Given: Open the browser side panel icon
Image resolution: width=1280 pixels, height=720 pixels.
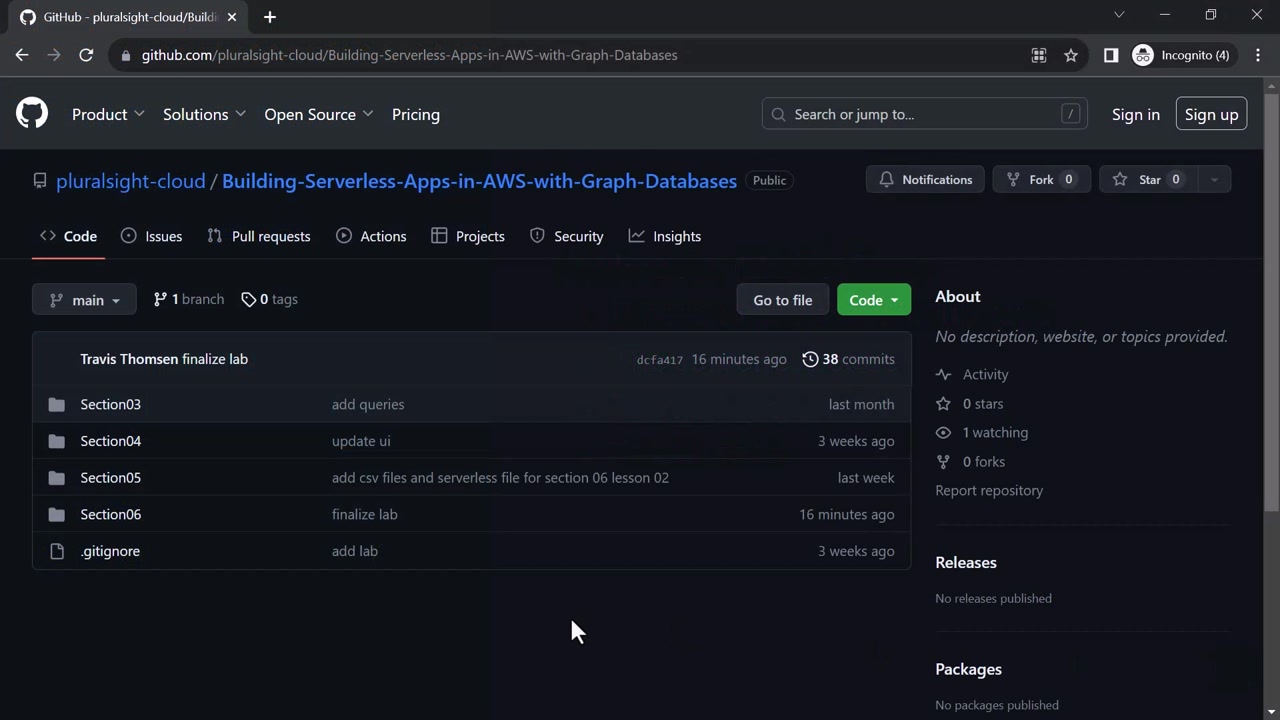Looking at the screenshot, I should (x=1110, y=55).
